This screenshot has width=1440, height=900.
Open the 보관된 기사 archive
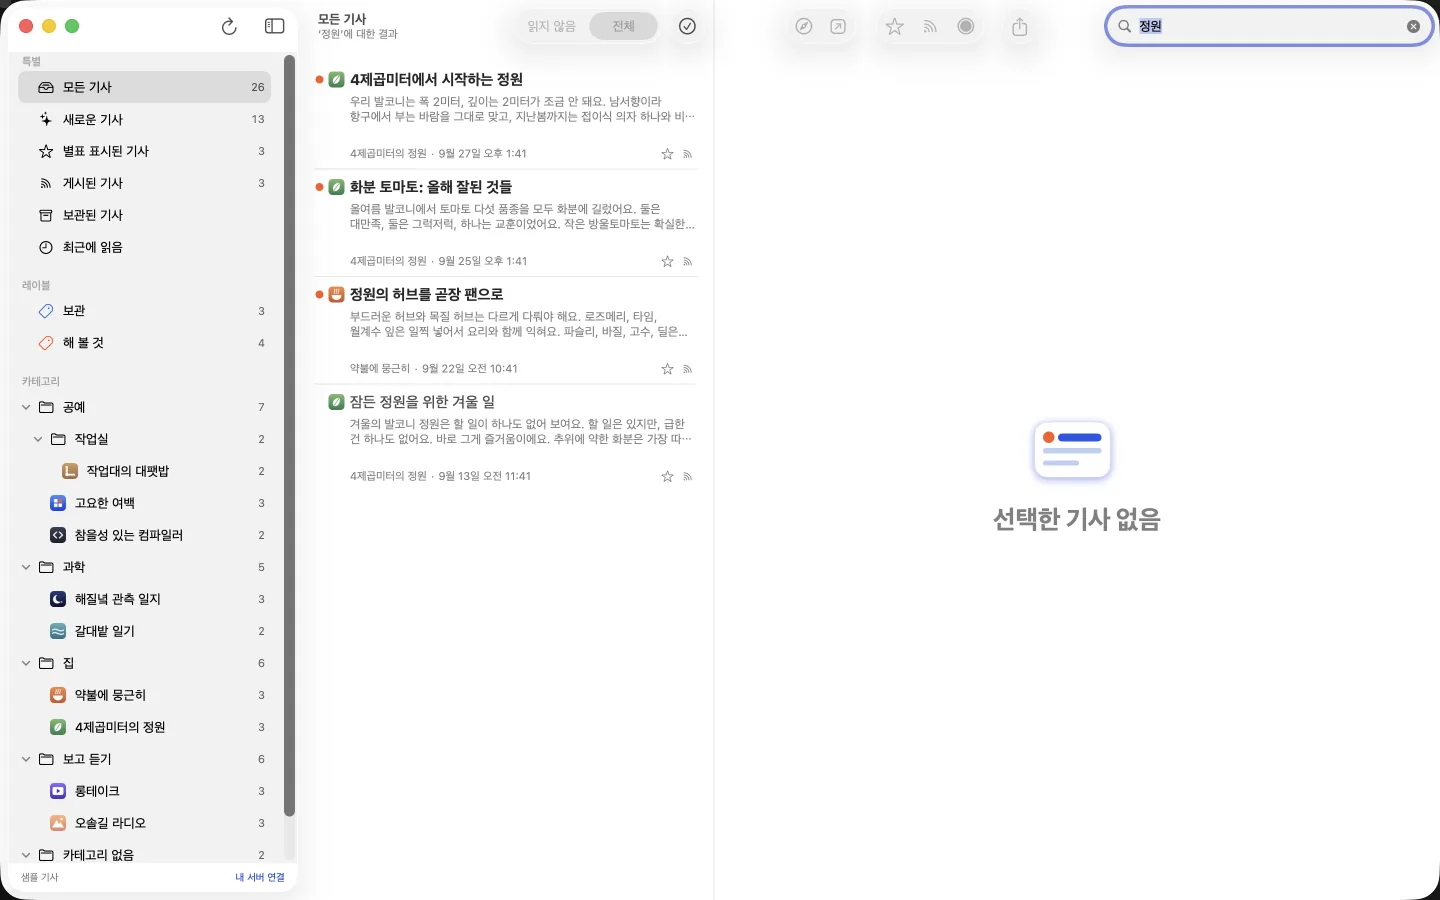144,215
